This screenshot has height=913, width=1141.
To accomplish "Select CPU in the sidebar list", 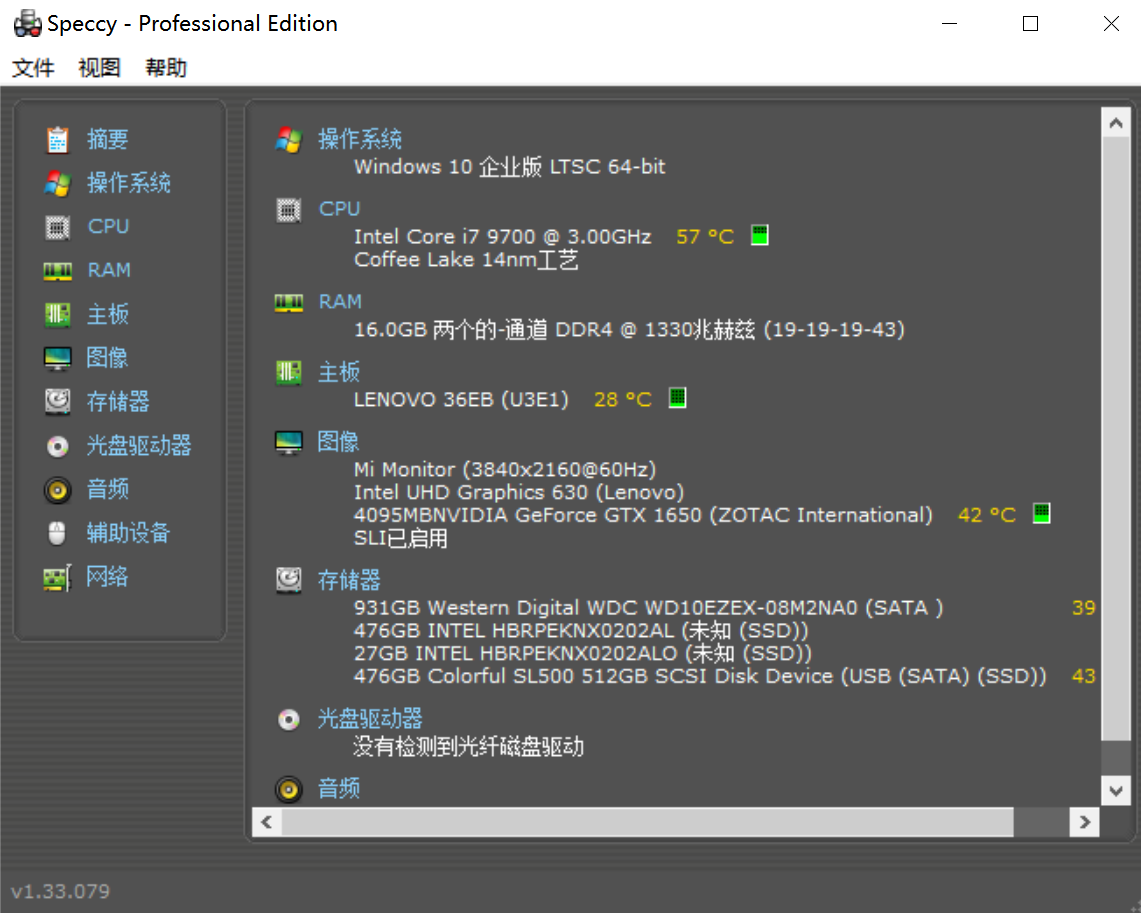I will pyautogui.click(x=108, y=226).
